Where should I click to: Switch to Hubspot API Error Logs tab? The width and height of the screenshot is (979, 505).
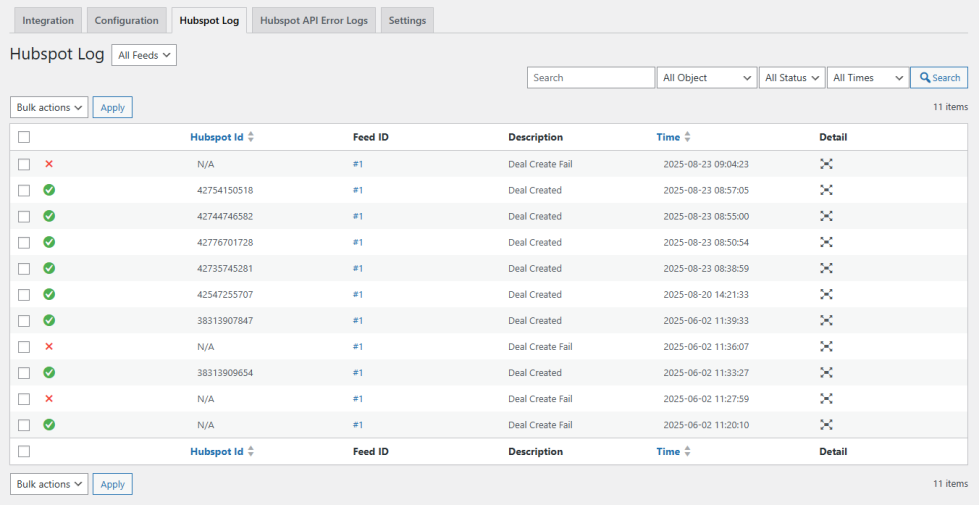(x=314, y=21)
